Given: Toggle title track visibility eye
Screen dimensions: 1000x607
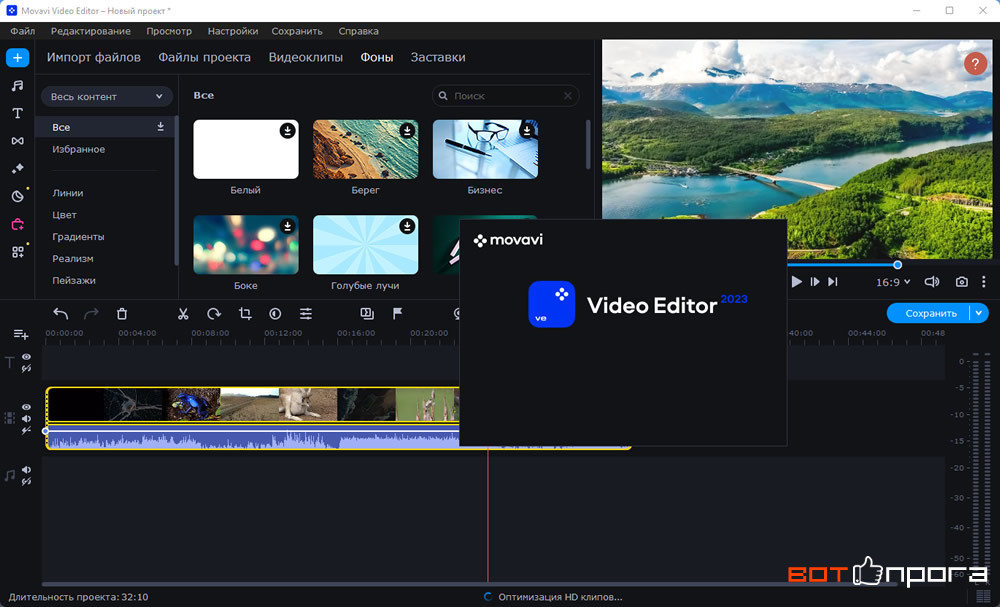Looking at the screenshot, I should point(26,357).
